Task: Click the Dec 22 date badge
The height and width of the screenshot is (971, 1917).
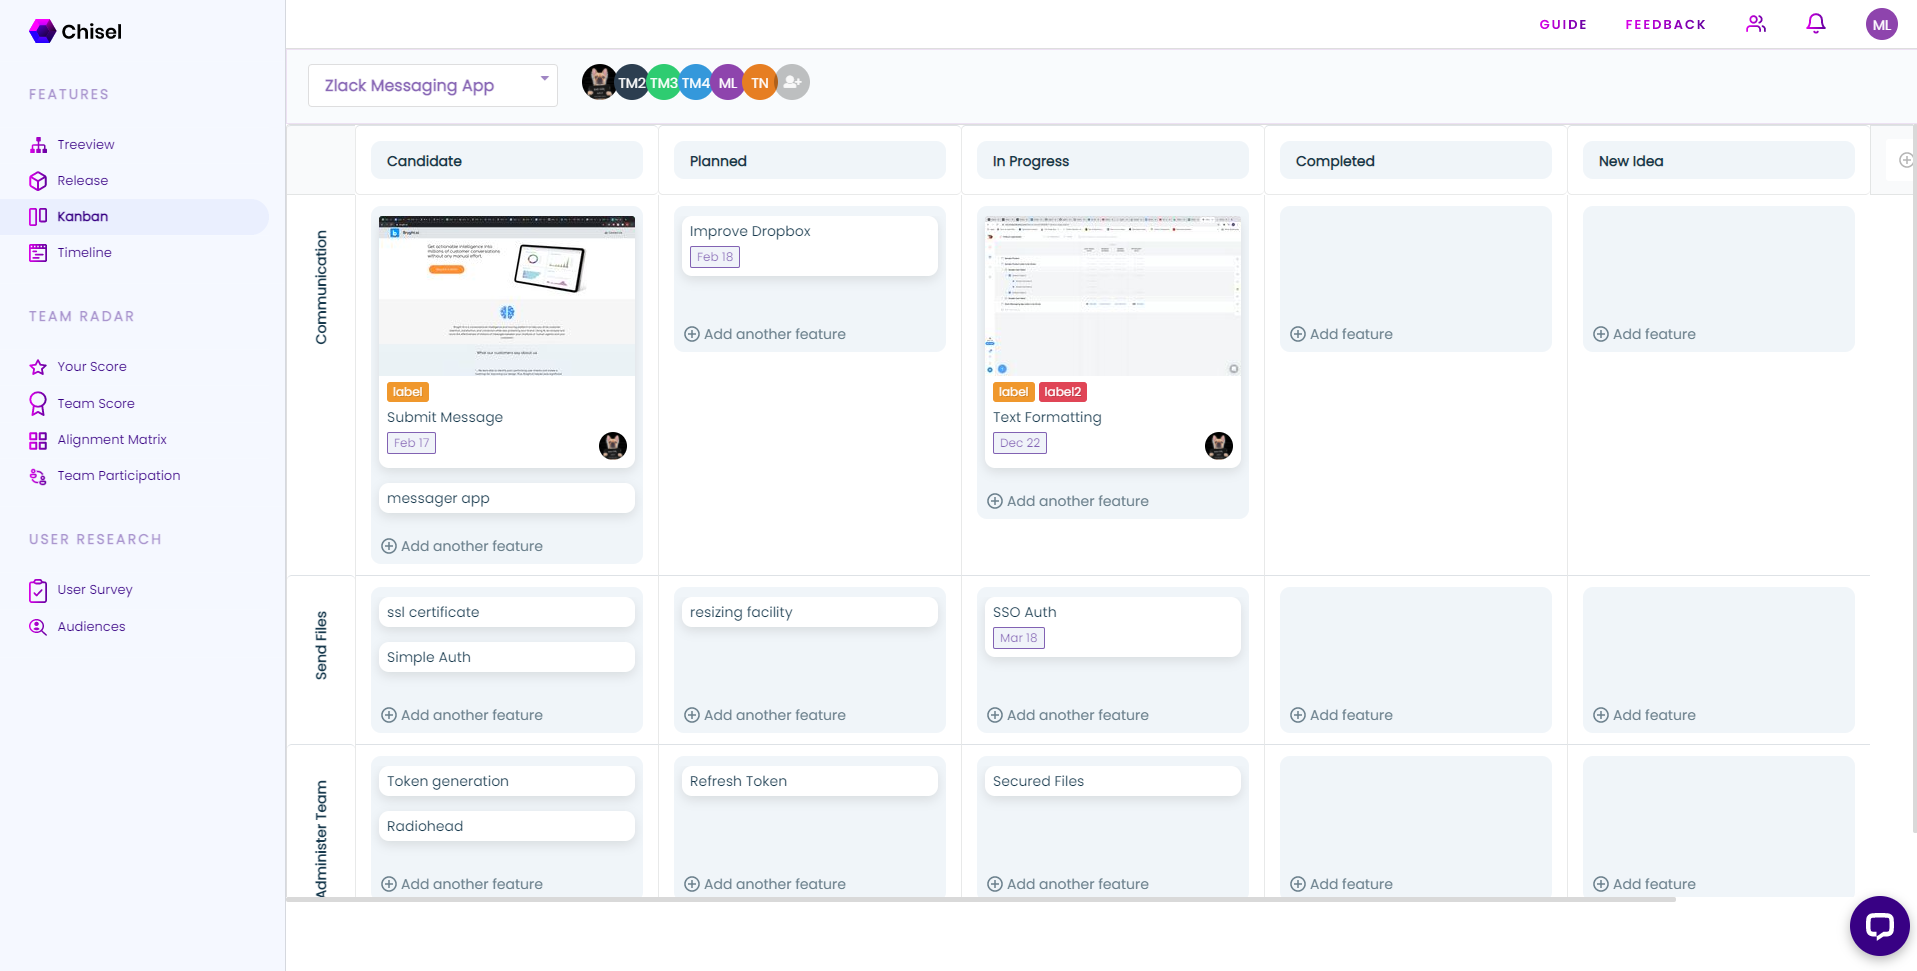Action: pos(1019,443)
